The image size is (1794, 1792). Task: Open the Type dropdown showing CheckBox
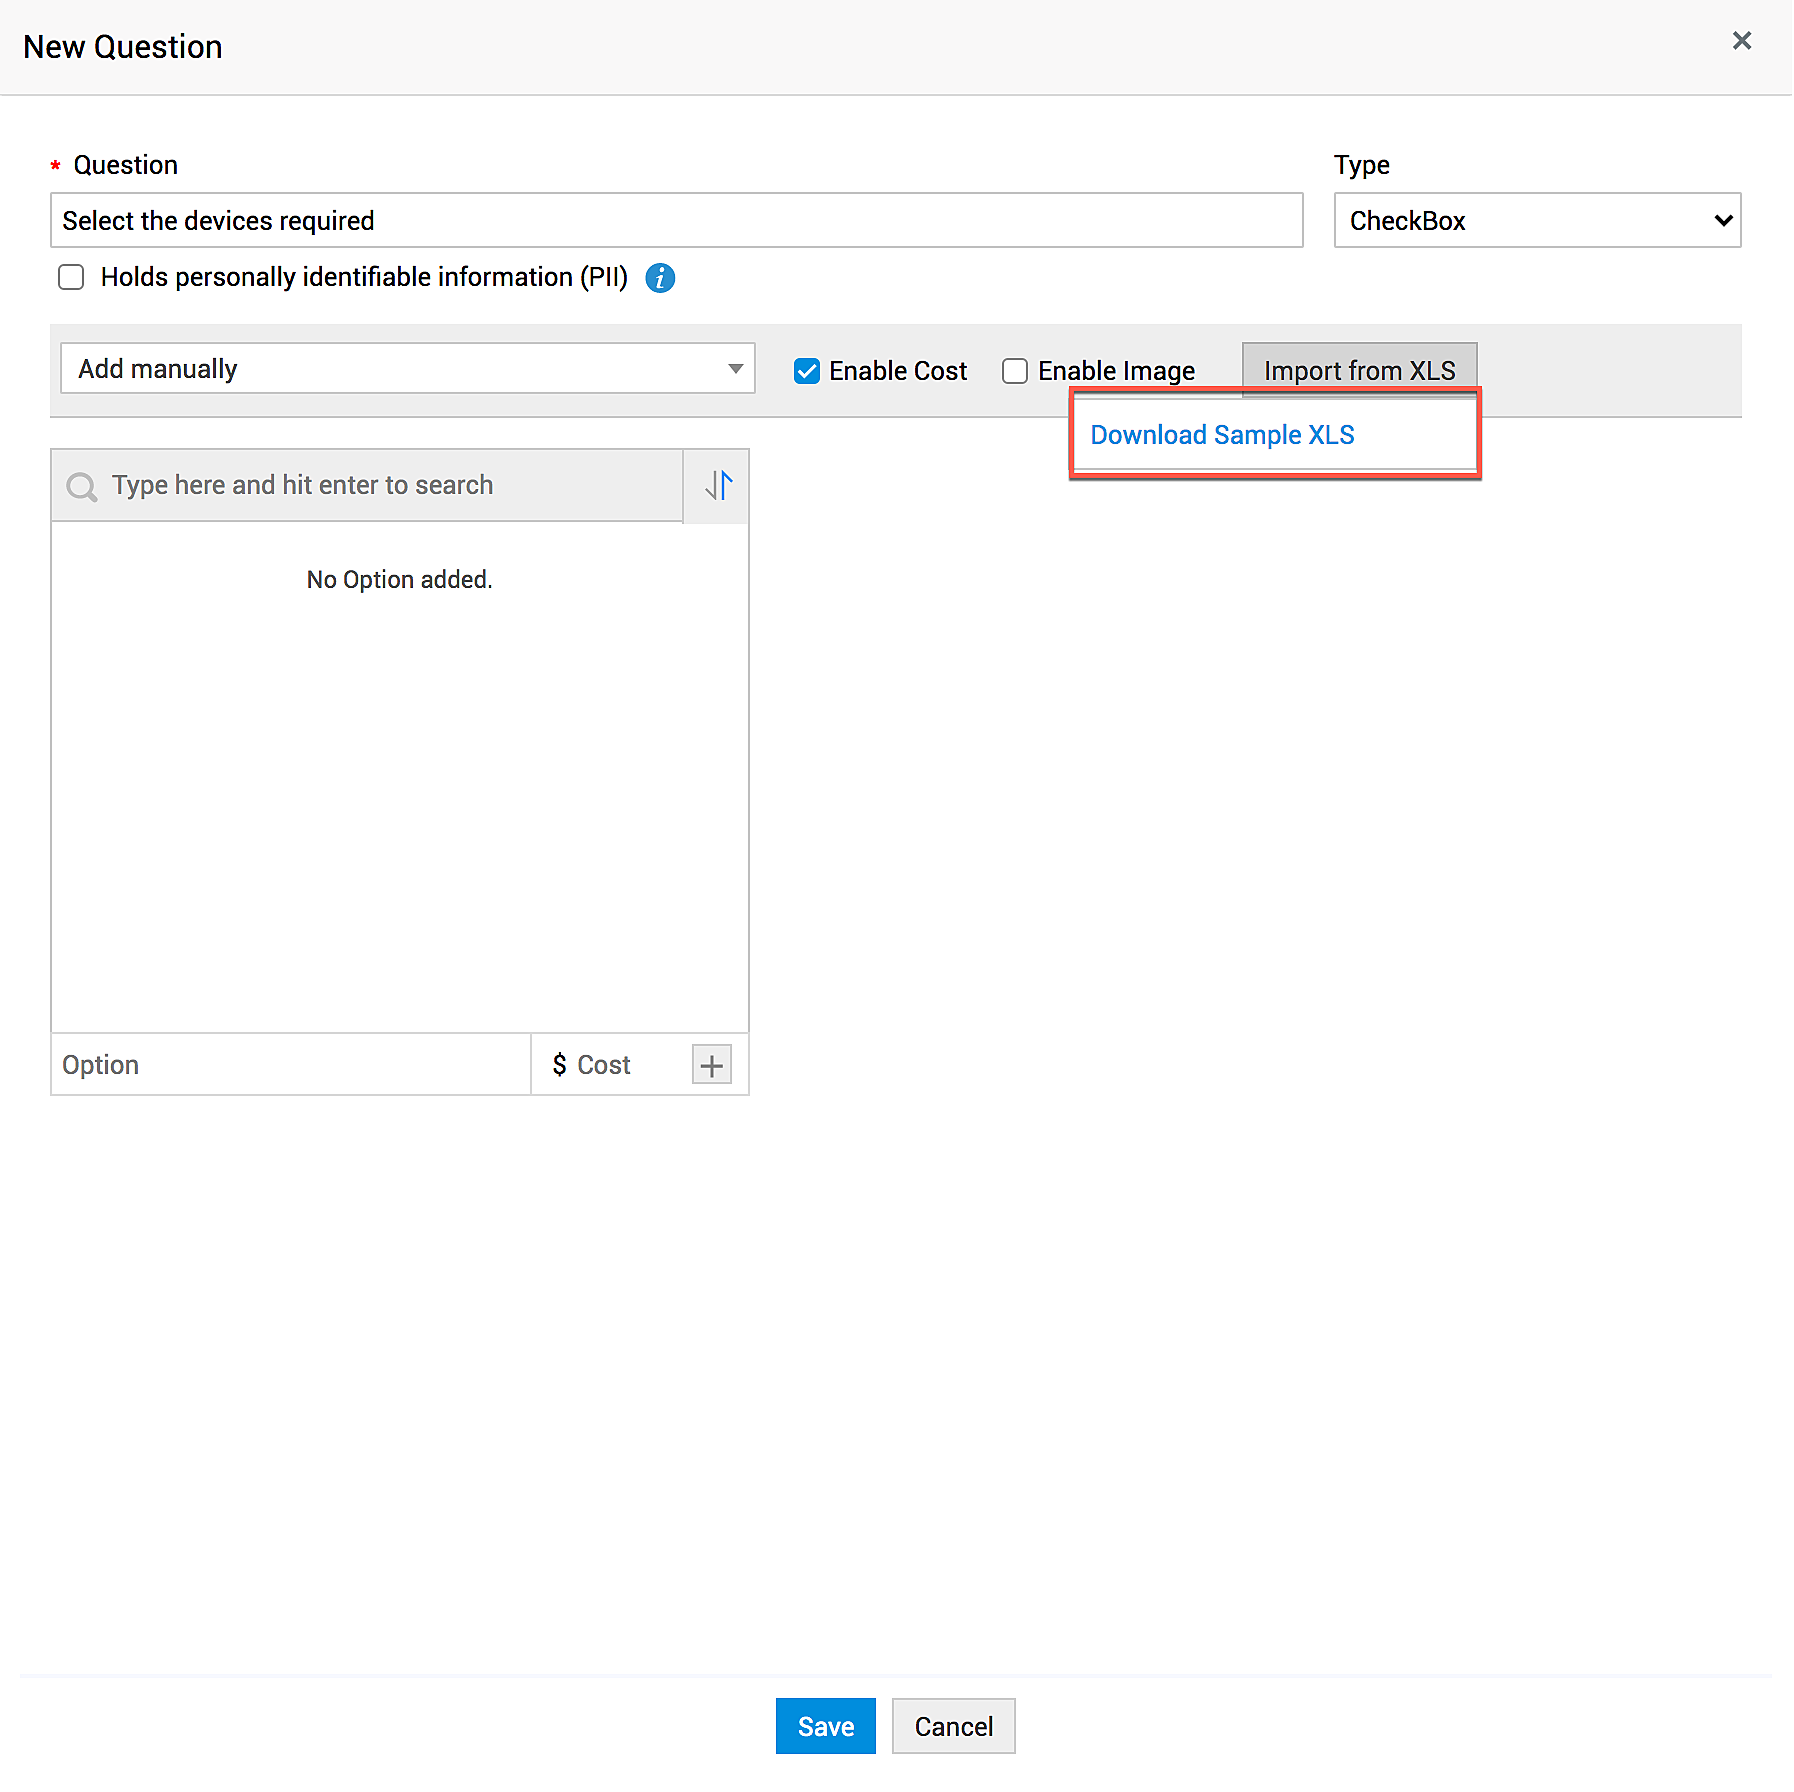click(x=1537, y=220)
